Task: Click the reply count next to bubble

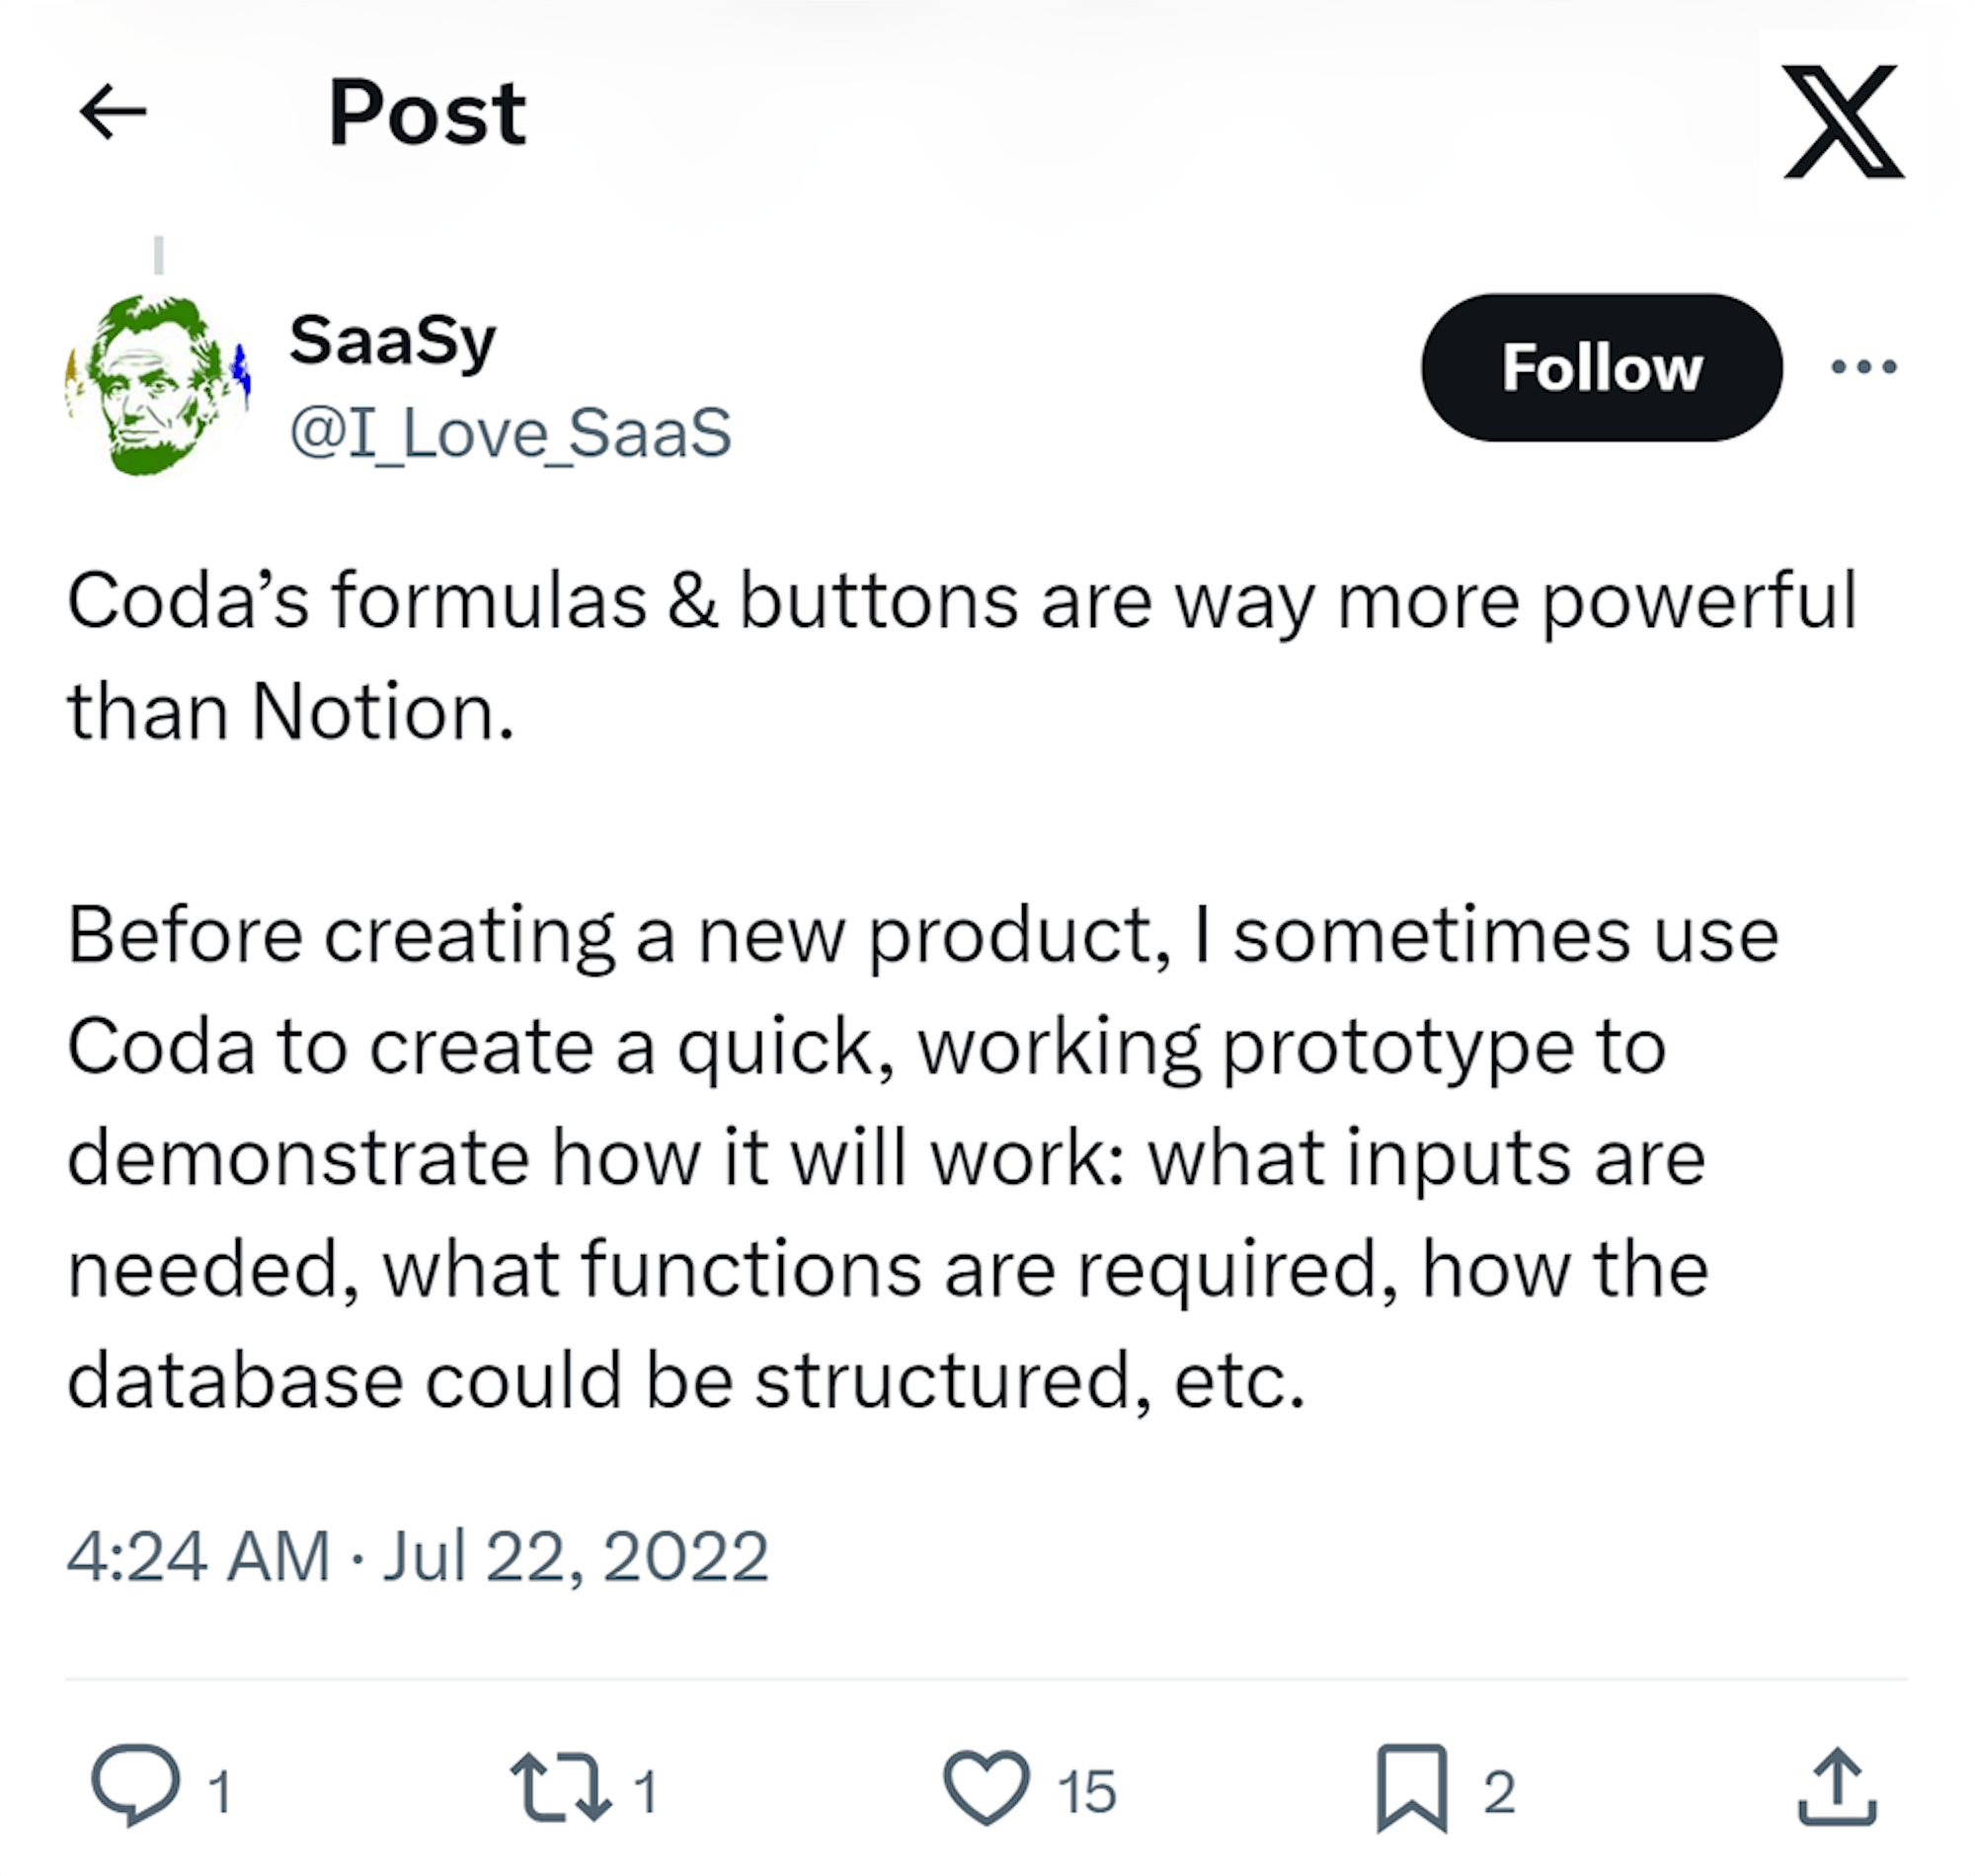Action: click(x=221, y=1791)
